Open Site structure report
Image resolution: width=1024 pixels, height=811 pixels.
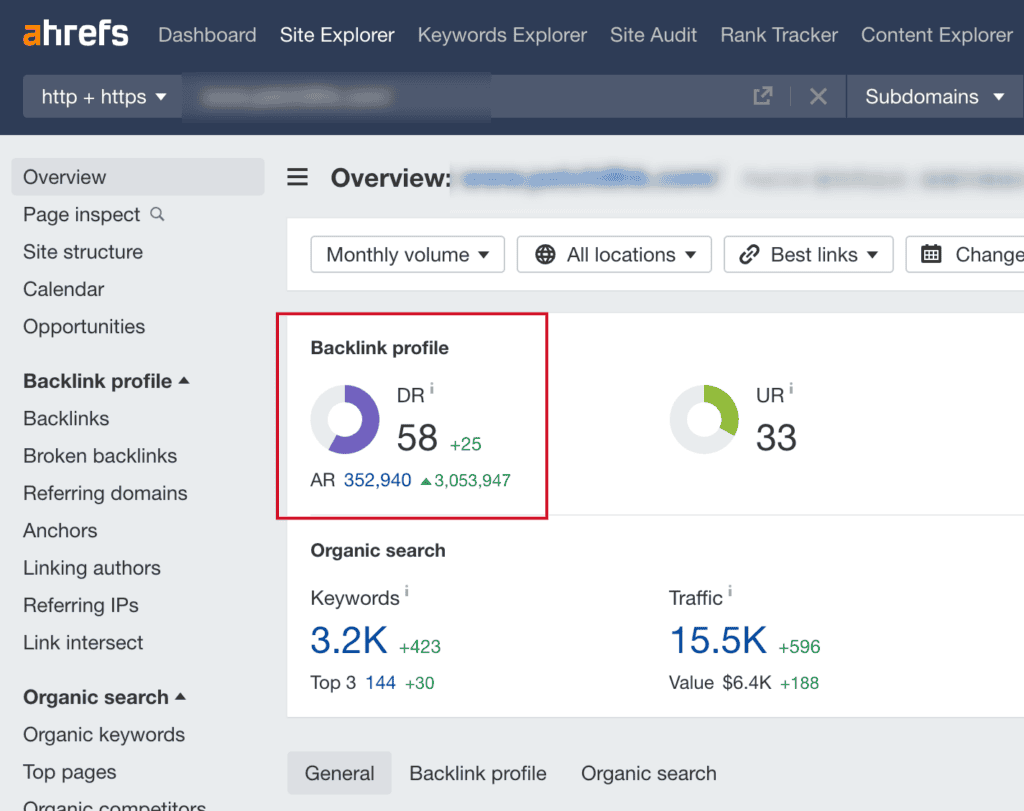pos(83,251)
